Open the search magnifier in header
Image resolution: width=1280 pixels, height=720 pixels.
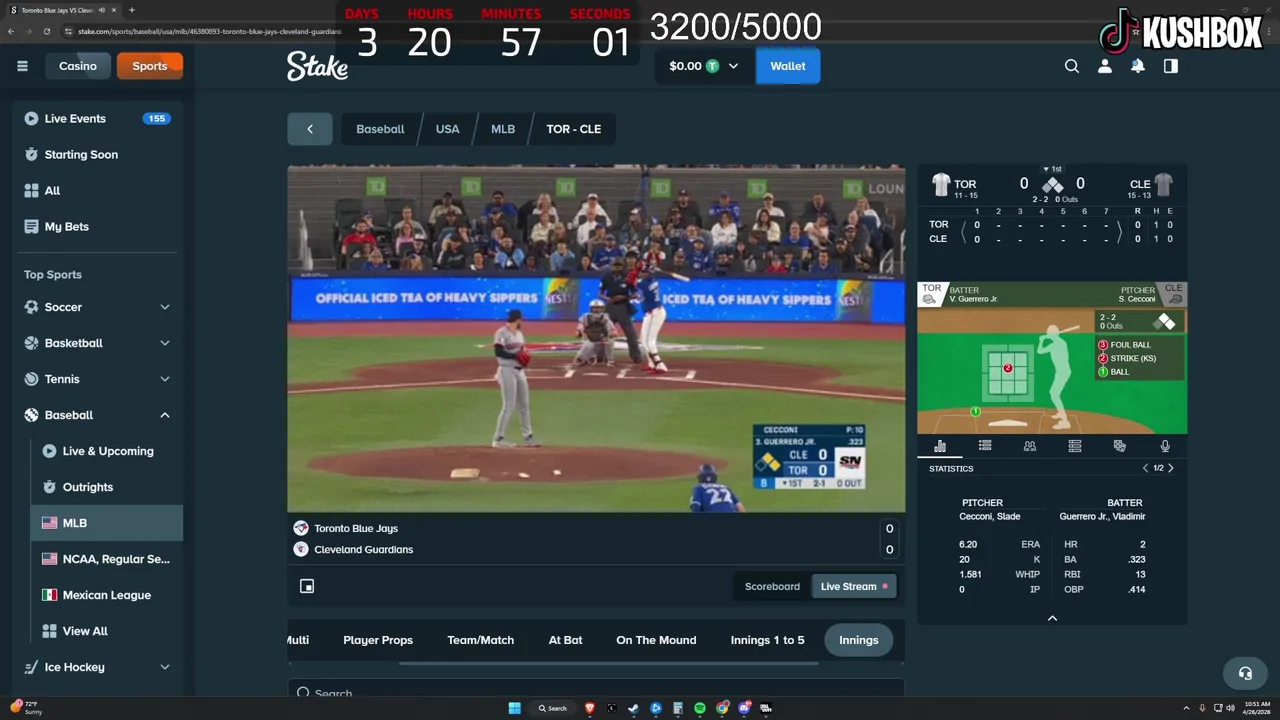1072,66
